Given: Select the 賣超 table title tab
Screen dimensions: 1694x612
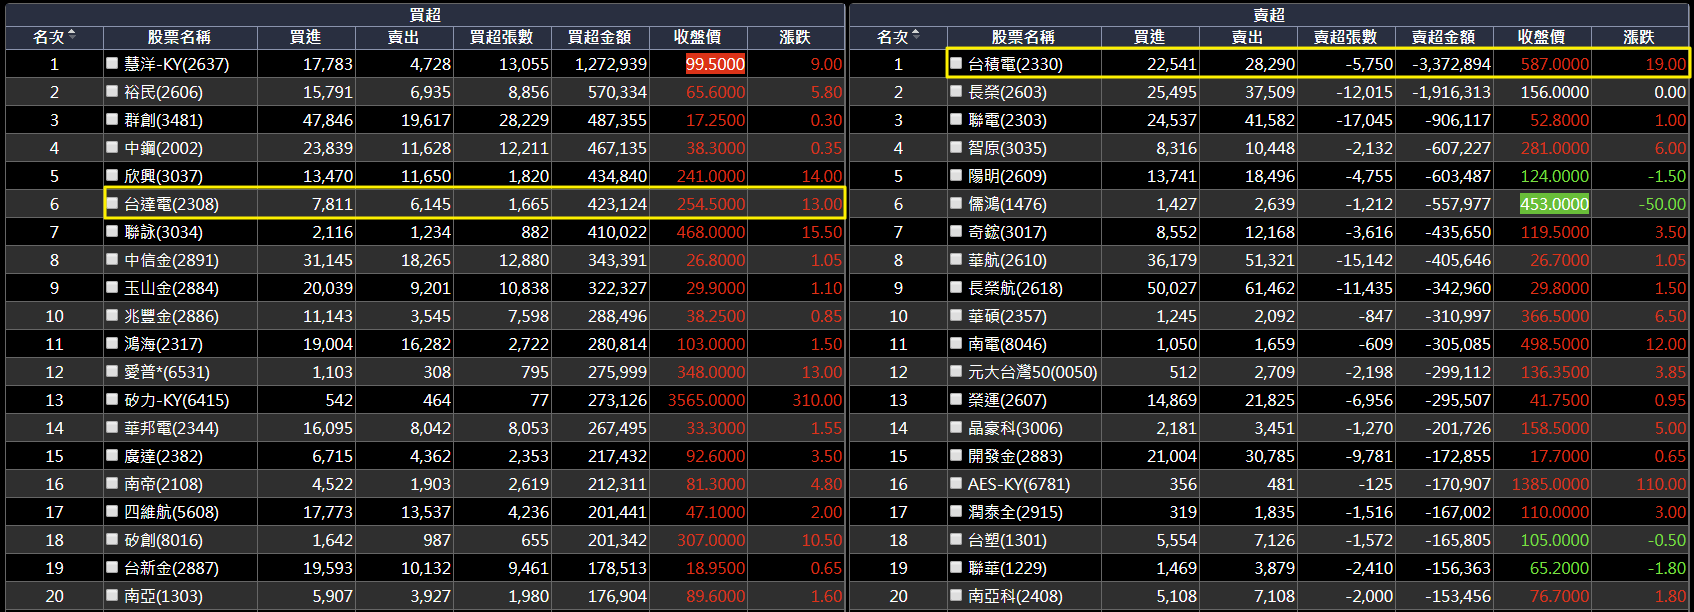Looking at the screenshot, I should tap(1269, 14).
